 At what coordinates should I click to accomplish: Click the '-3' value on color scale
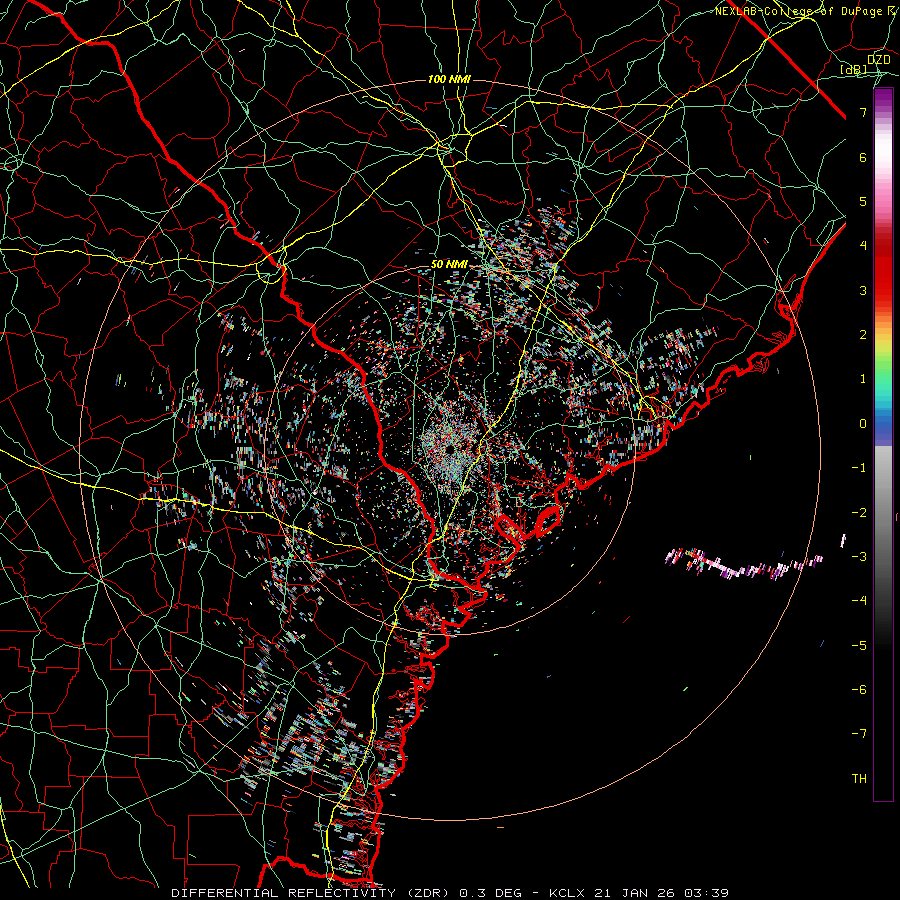[859, 556]
